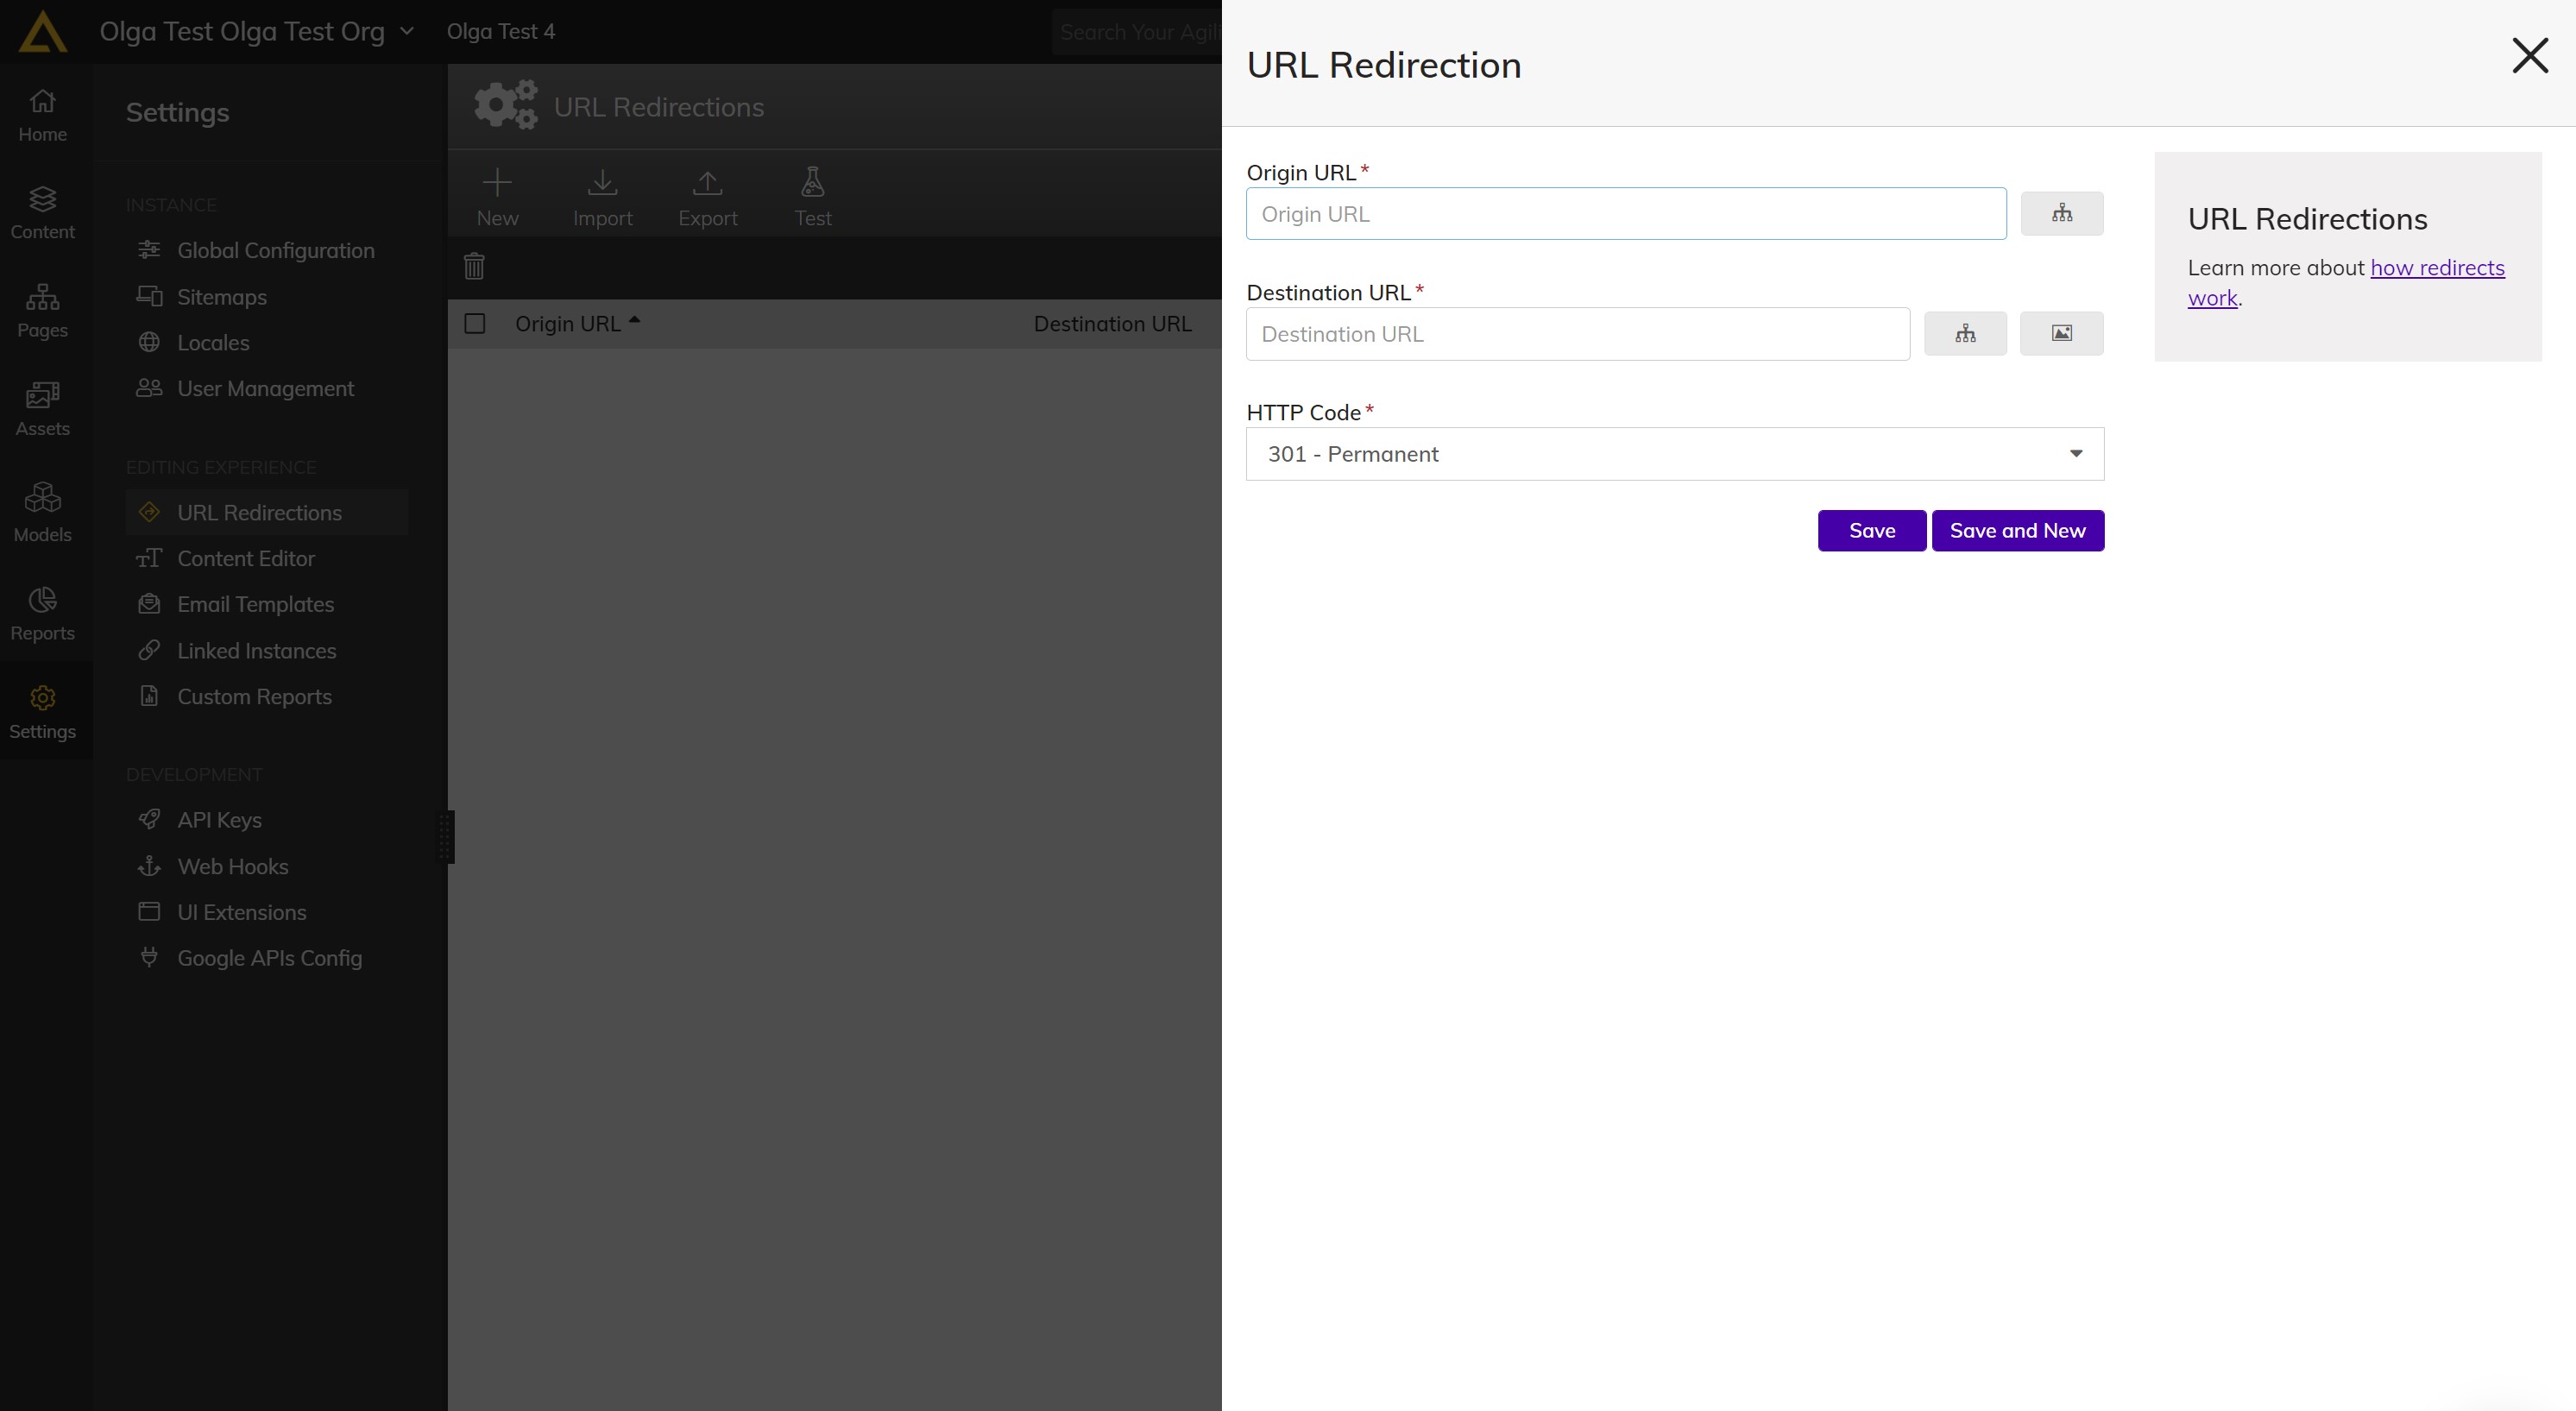Toggle the select-all checkbox in table header
Image resolution: width=2576 pixels, height=1411 pixels.
point(475,323)
